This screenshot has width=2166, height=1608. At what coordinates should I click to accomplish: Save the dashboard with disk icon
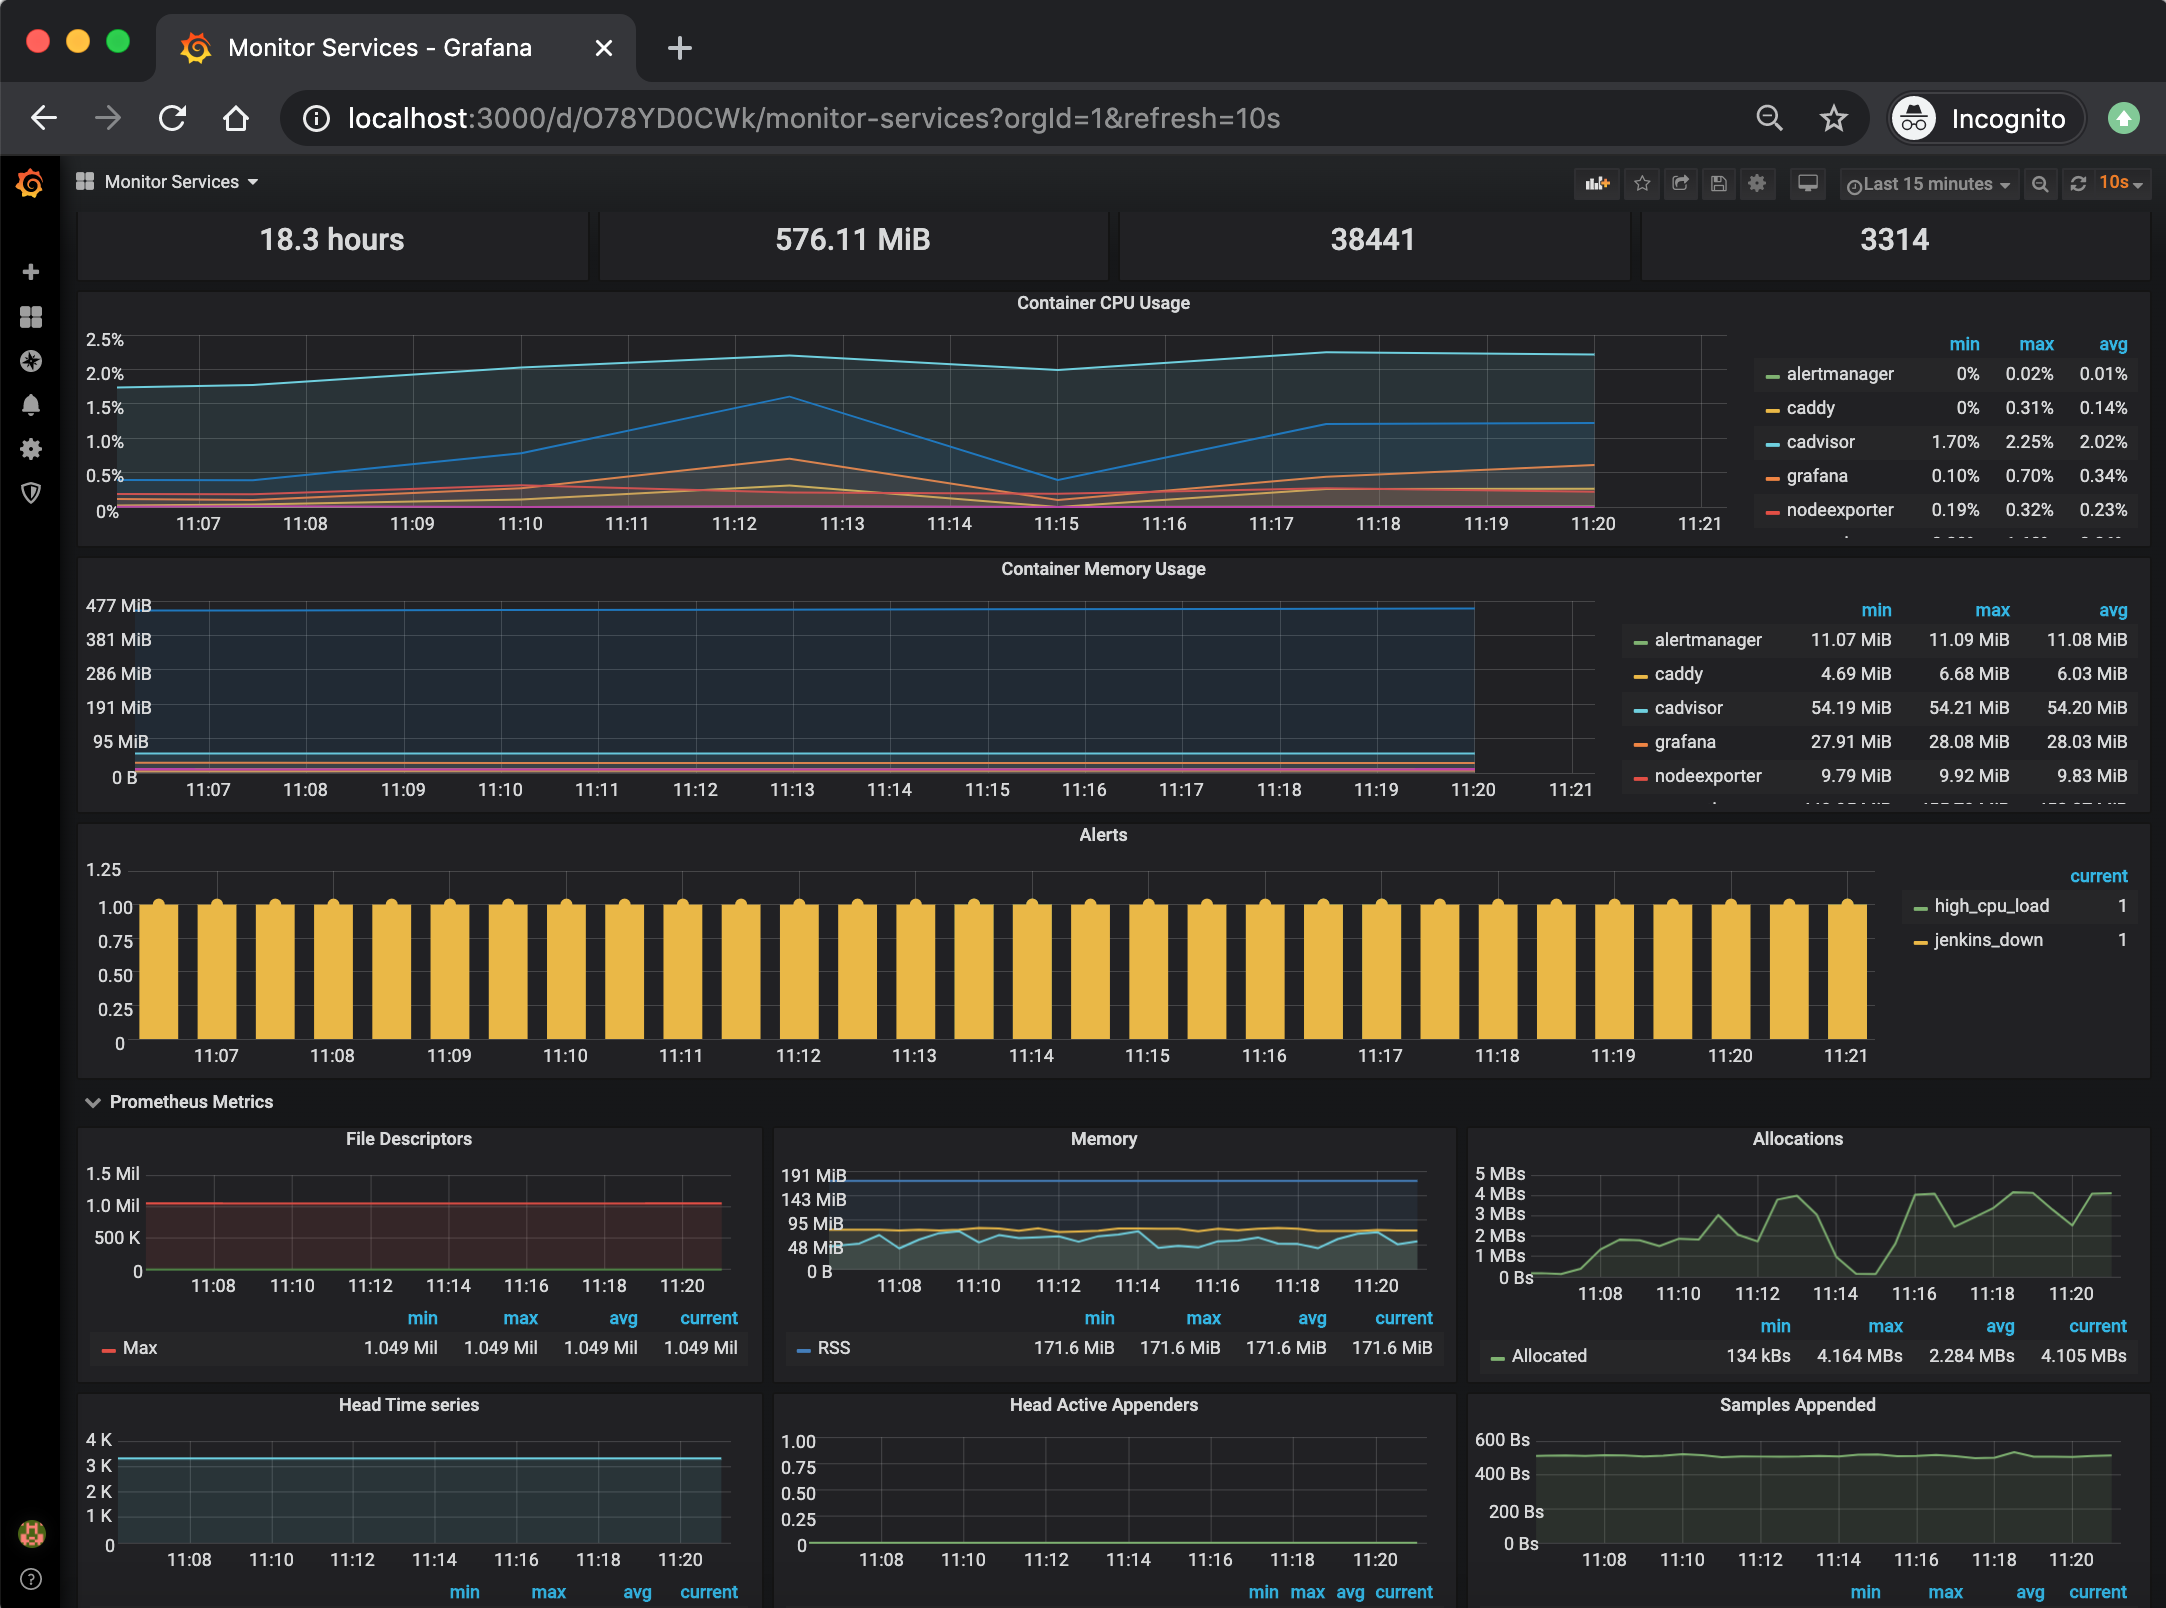pyautogui.click(x=1719, y=183)
